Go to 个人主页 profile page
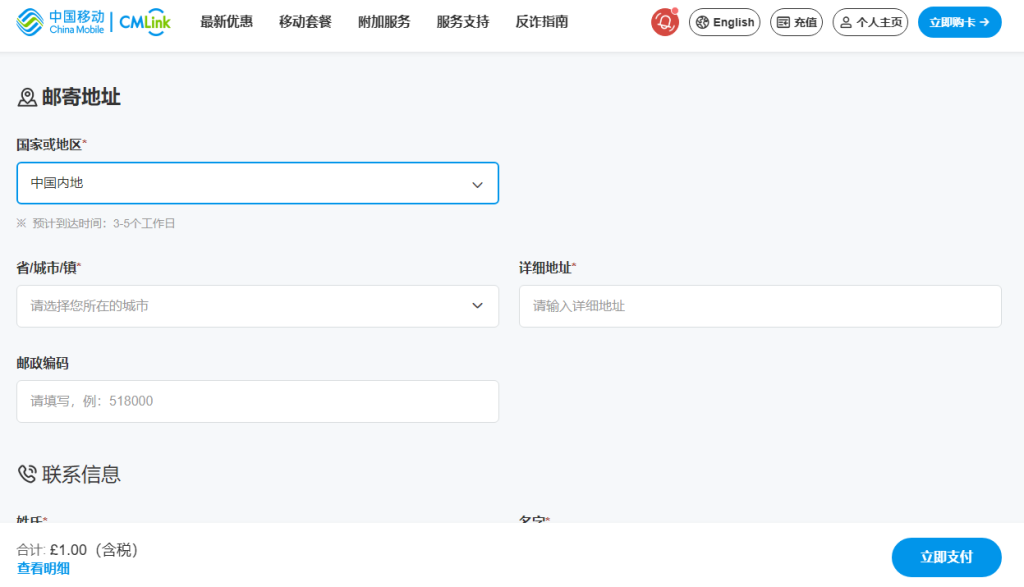Image resolution: width=1024 pixels, height=587 pixels. coord(871,22)
